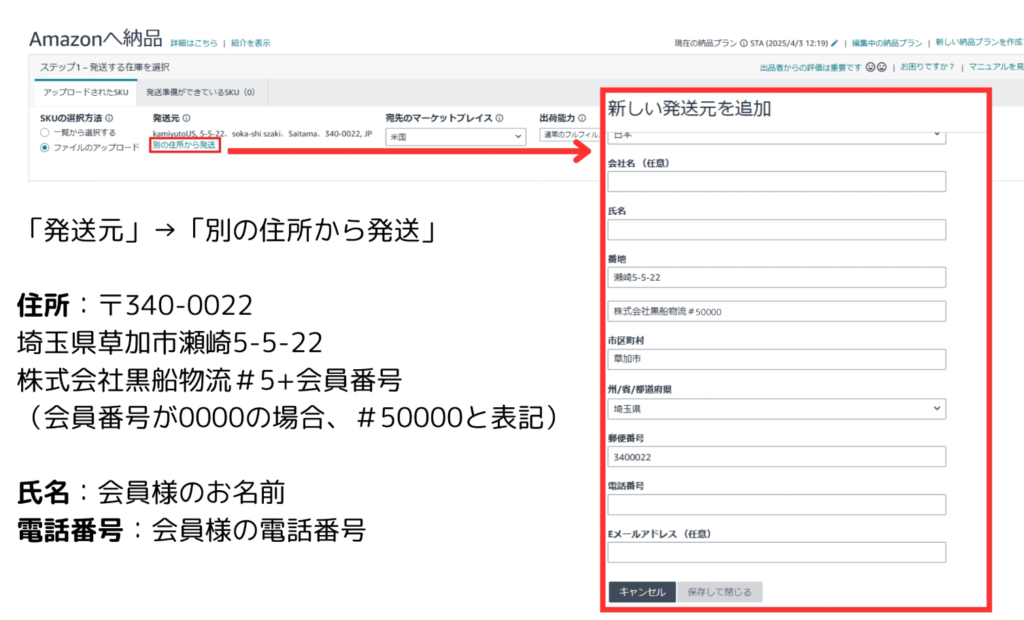Click the 別の住所から発送 link
The width and height of the screenshot is (1024, 620).
(x=184, y=145)
